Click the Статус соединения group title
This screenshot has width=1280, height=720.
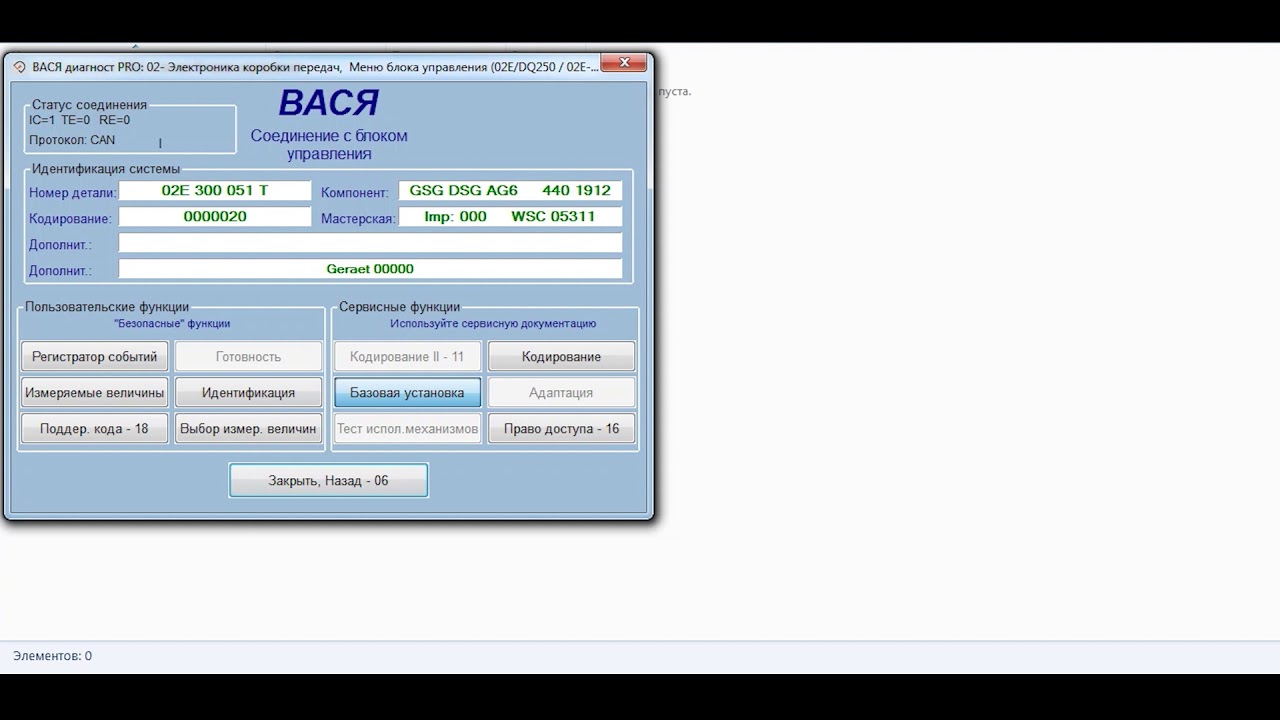click(89, 105)
